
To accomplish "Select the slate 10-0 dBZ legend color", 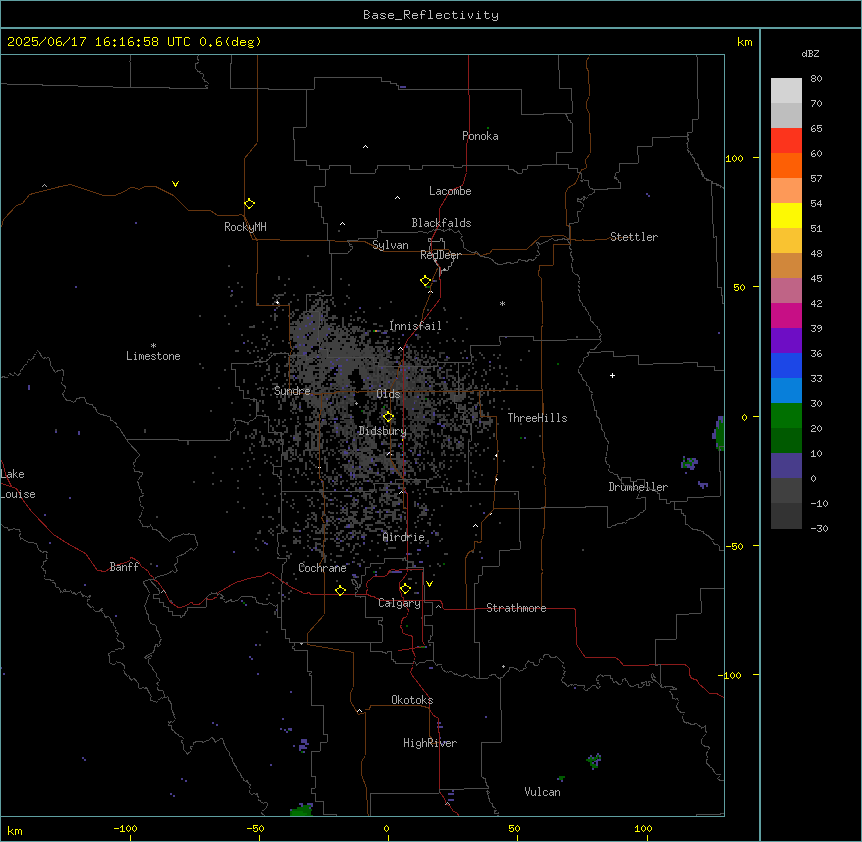I will pyautogui.click(x=786, y=466).
